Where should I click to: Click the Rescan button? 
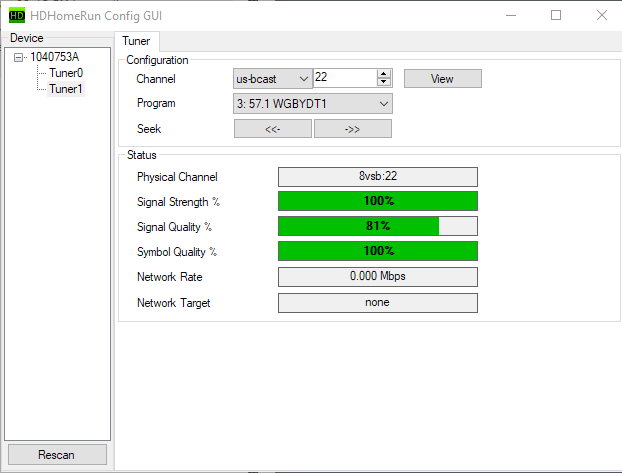click(56, 455)
